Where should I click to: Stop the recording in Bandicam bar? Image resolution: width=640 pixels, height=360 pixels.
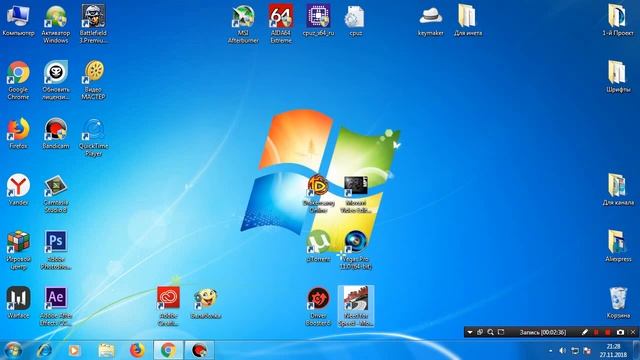[608, 332]
